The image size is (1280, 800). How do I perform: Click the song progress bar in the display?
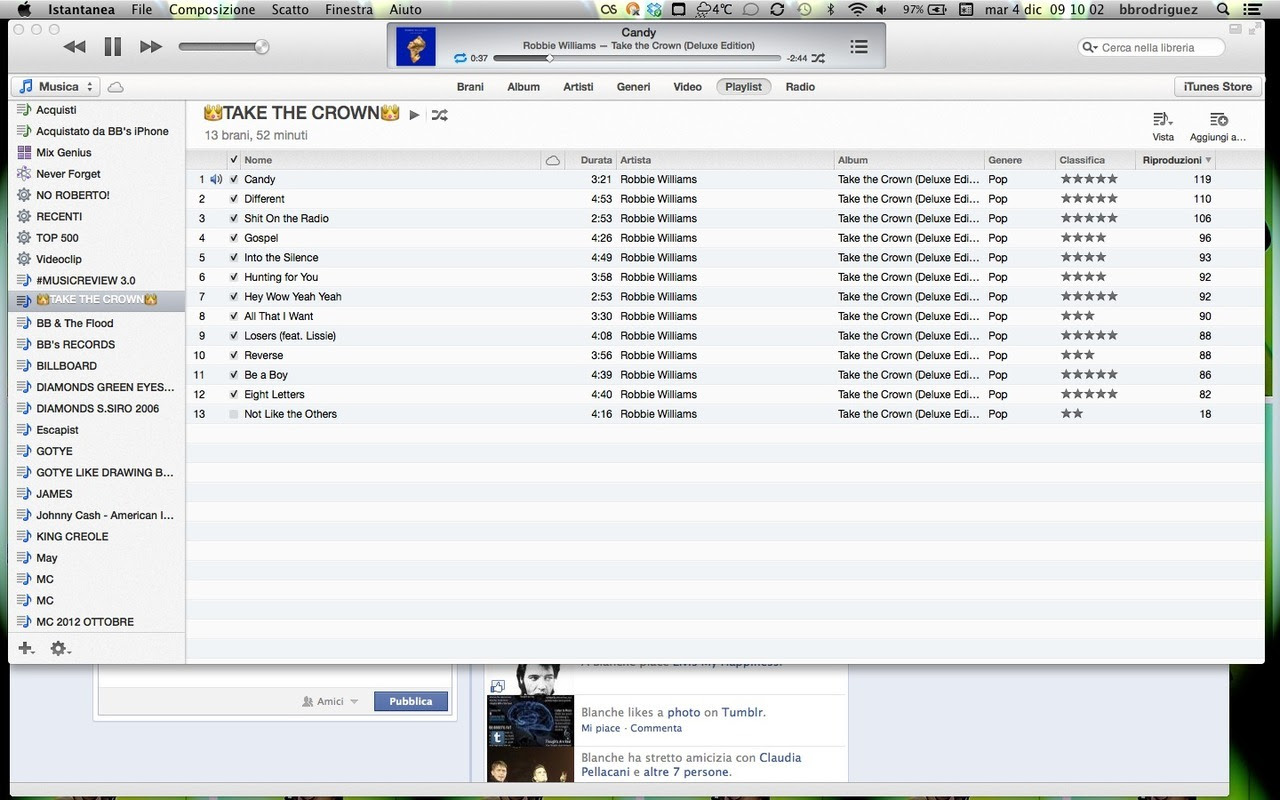638,58
